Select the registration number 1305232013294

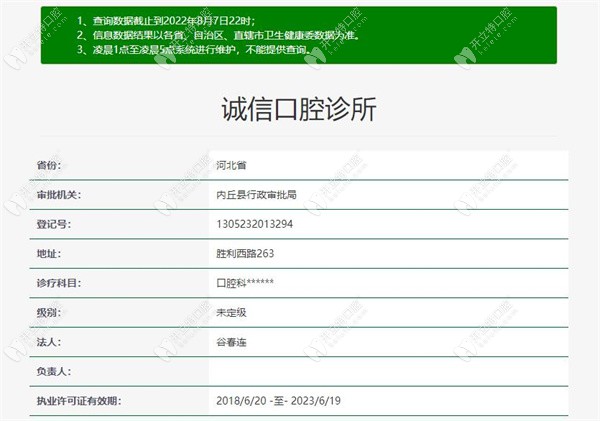(x=254, y=224)
